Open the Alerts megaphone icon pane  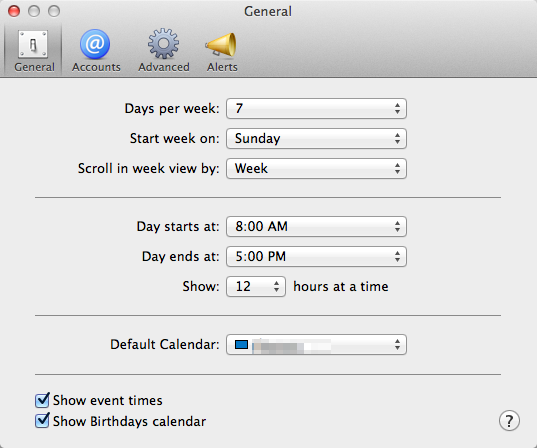point(221,44)
